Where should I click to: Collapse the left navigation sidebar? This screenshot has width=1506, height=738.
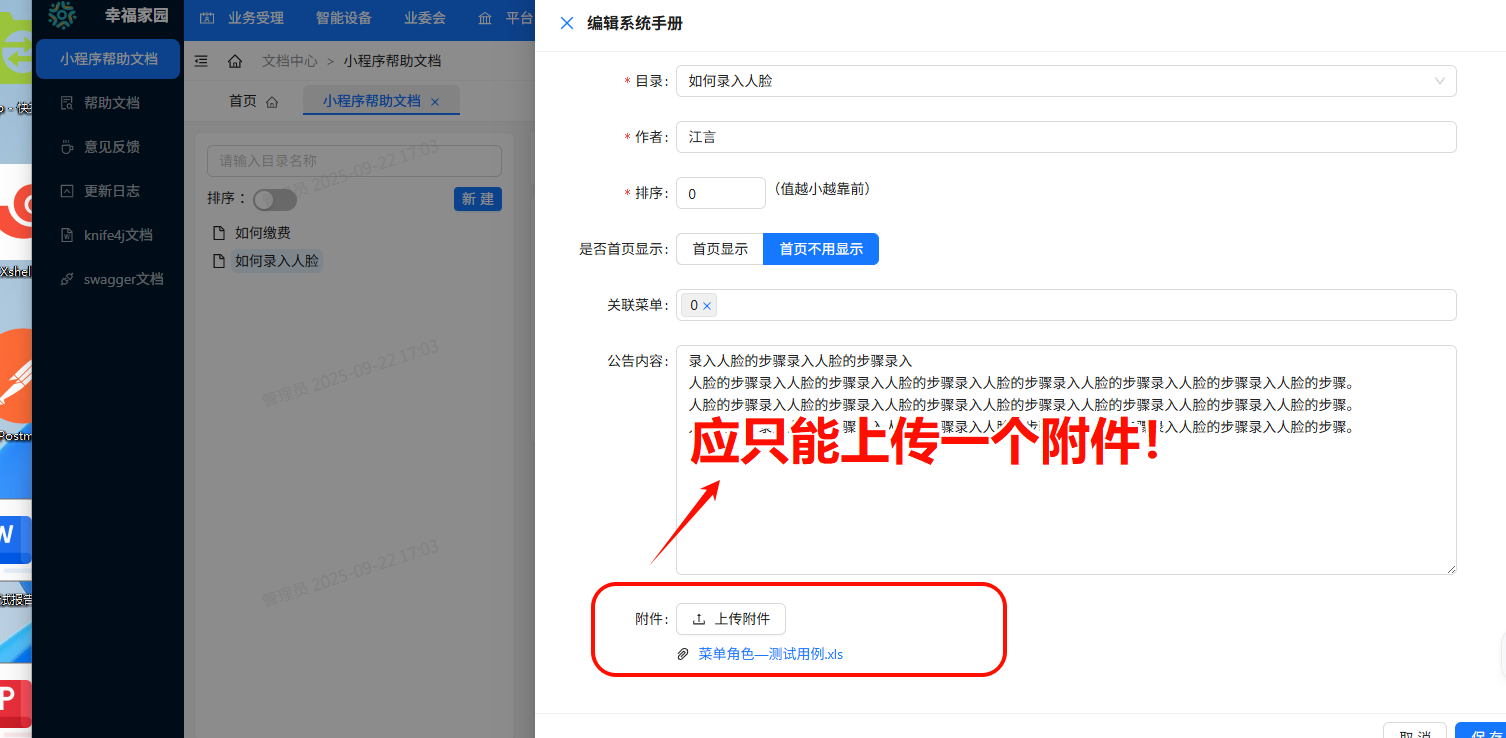pos(201,60)
